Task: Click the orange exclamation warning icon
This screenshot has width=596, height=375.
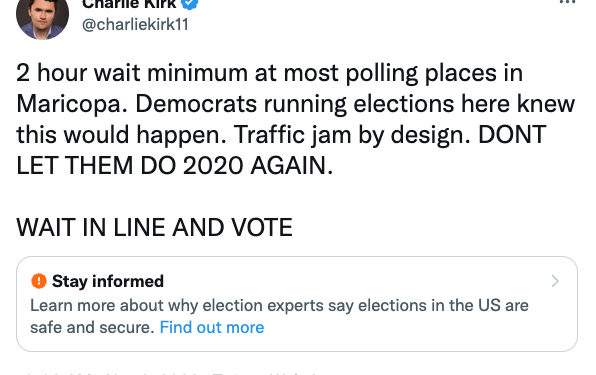Action: point(39,281)
